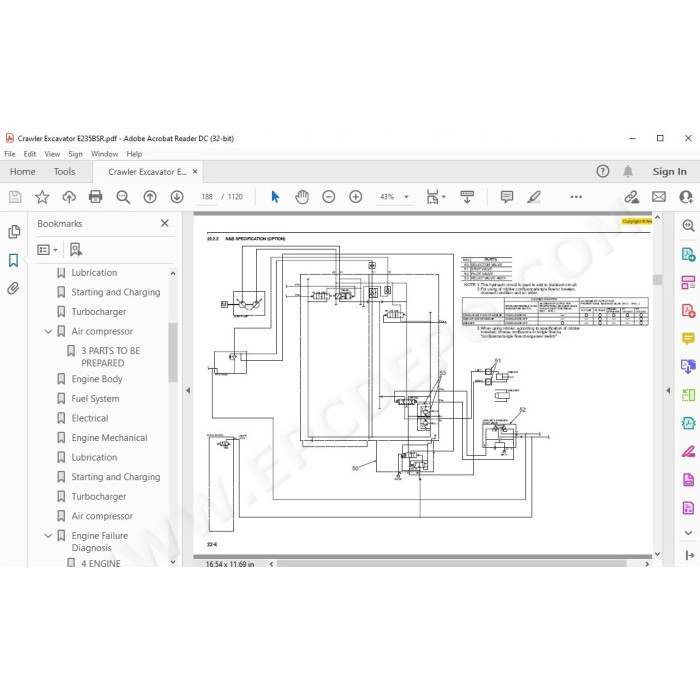Click the document horizontal scrollbar
The height and width of the screenshot is (700, 700).
pyautogui.click(x=451, y=564)
